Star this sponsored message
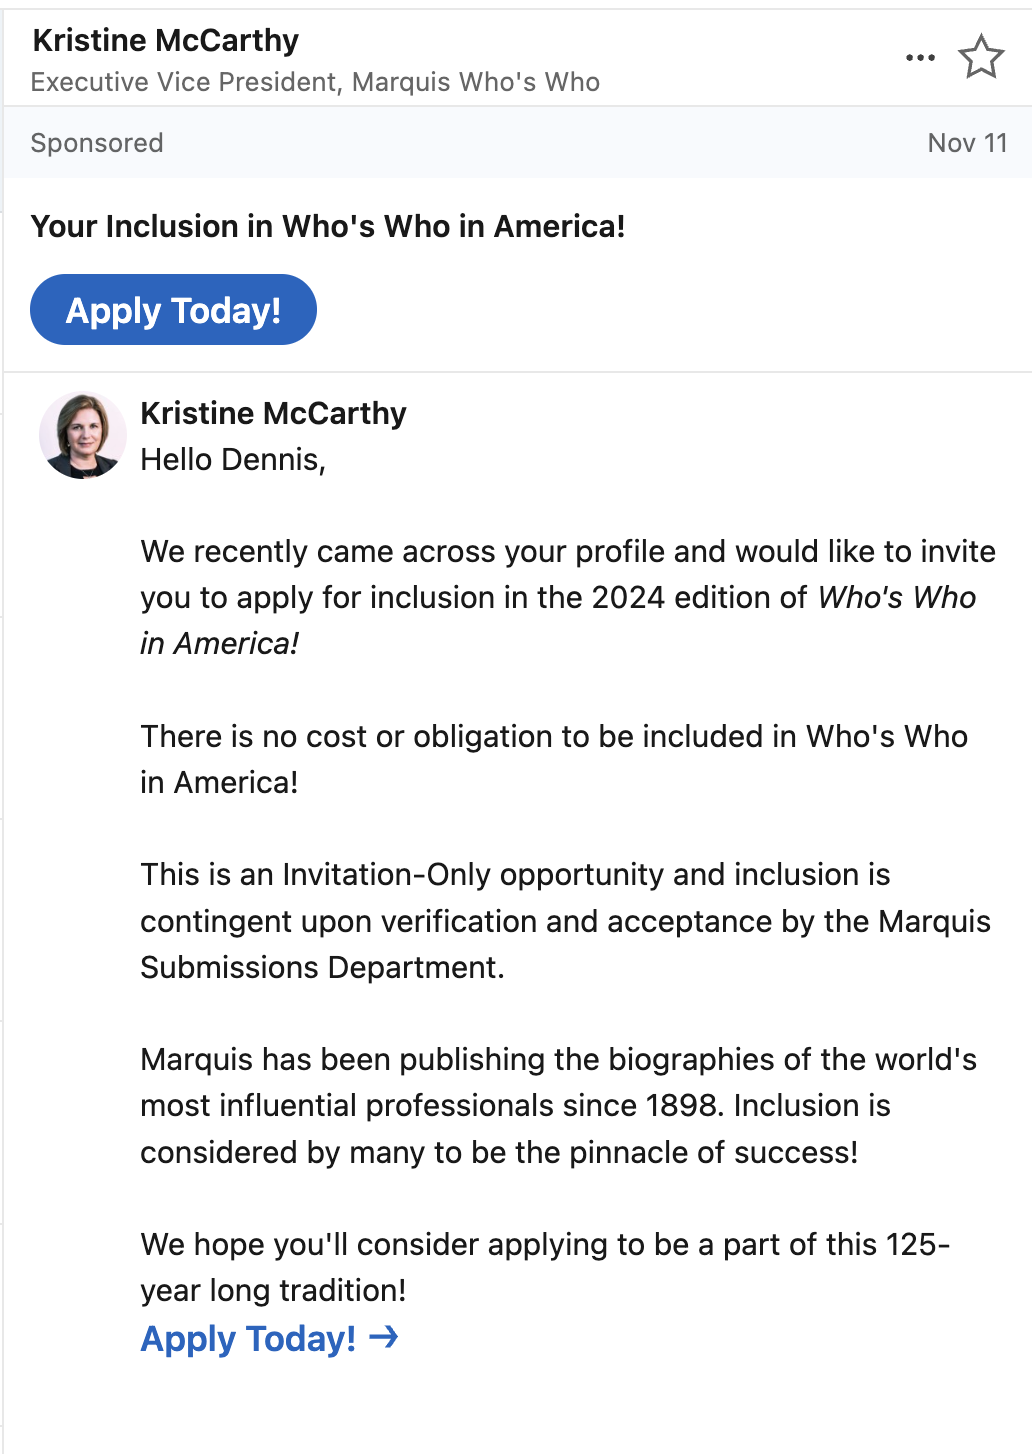The image size is (1032, 1454). (981, 57)
